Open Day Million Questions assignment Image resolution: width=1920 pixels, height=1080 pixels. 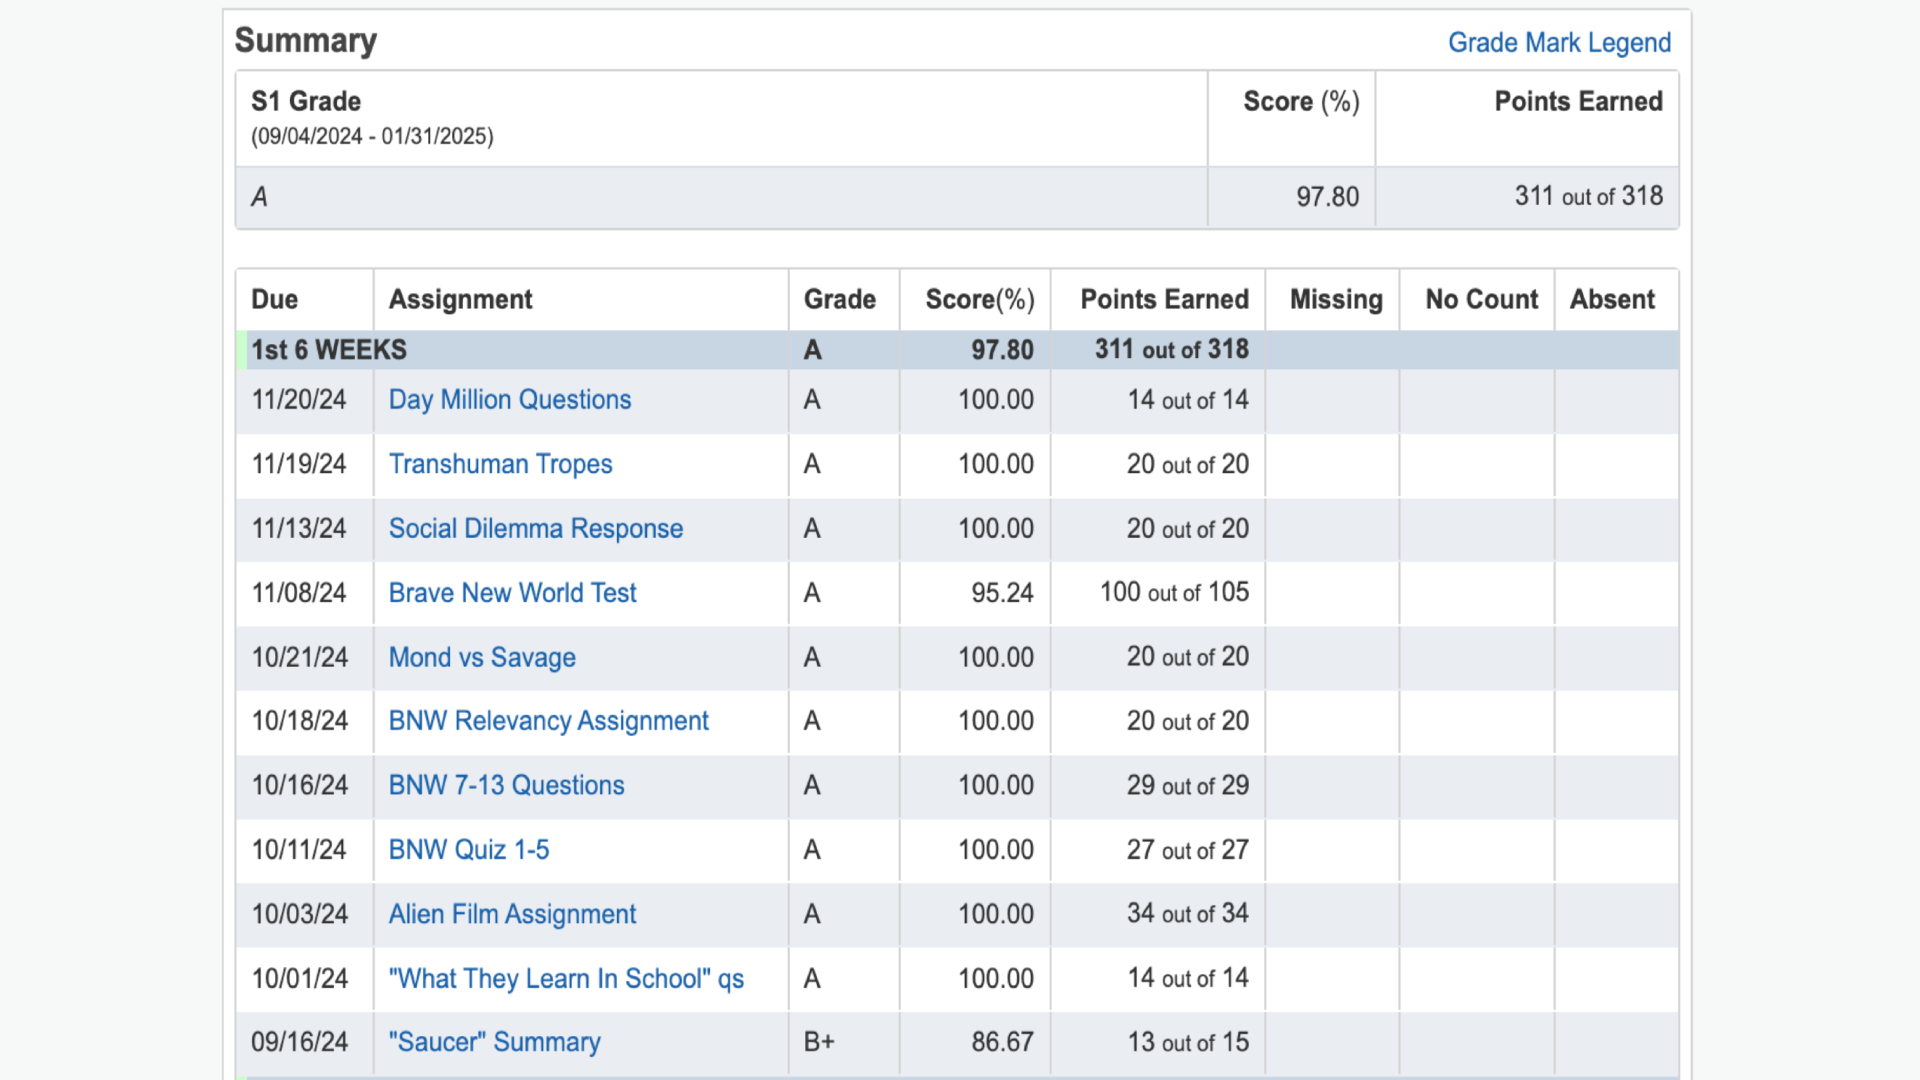(509, 400)
